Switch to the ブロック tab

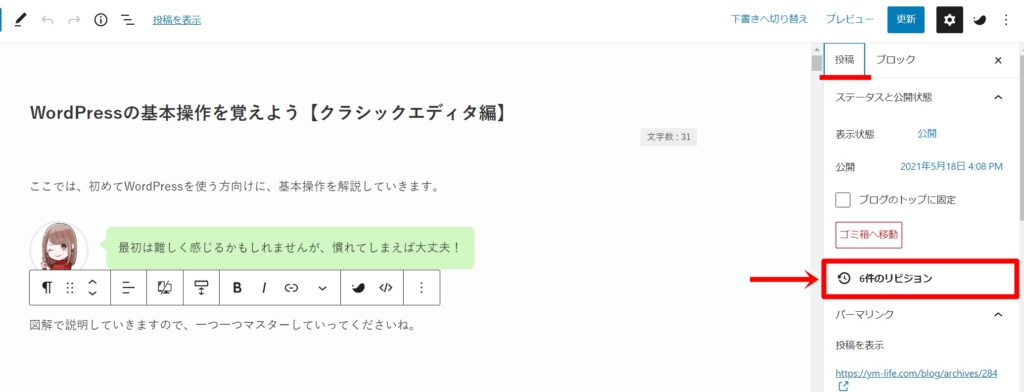(895, 59)
